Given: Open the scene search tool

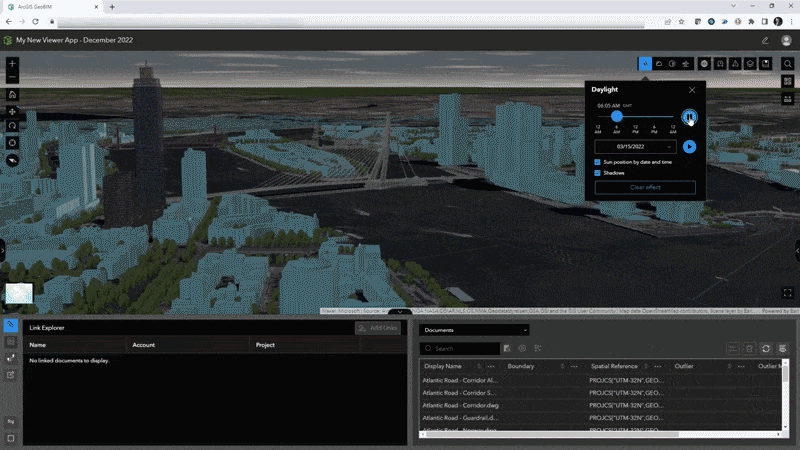Looking at the screenshot, I should coord(788,64).
